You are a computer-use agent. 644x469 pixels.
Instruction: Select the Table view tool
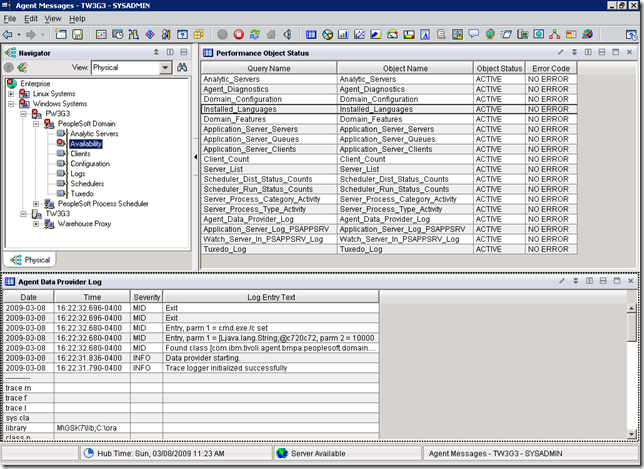tap(311, 34)
